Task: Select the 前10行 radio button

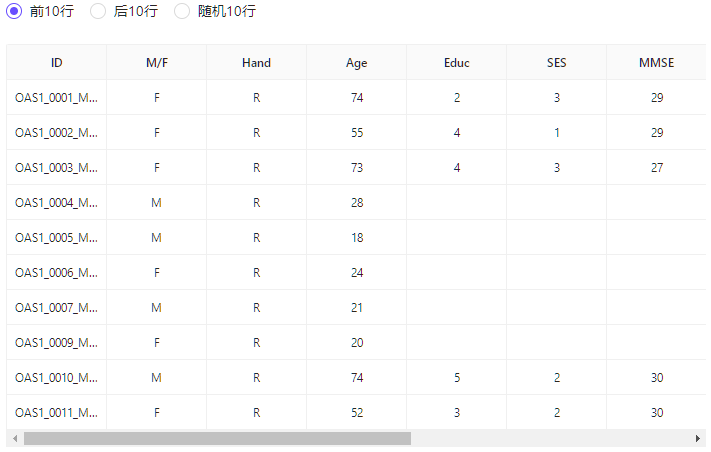Action: coord(14,12)
